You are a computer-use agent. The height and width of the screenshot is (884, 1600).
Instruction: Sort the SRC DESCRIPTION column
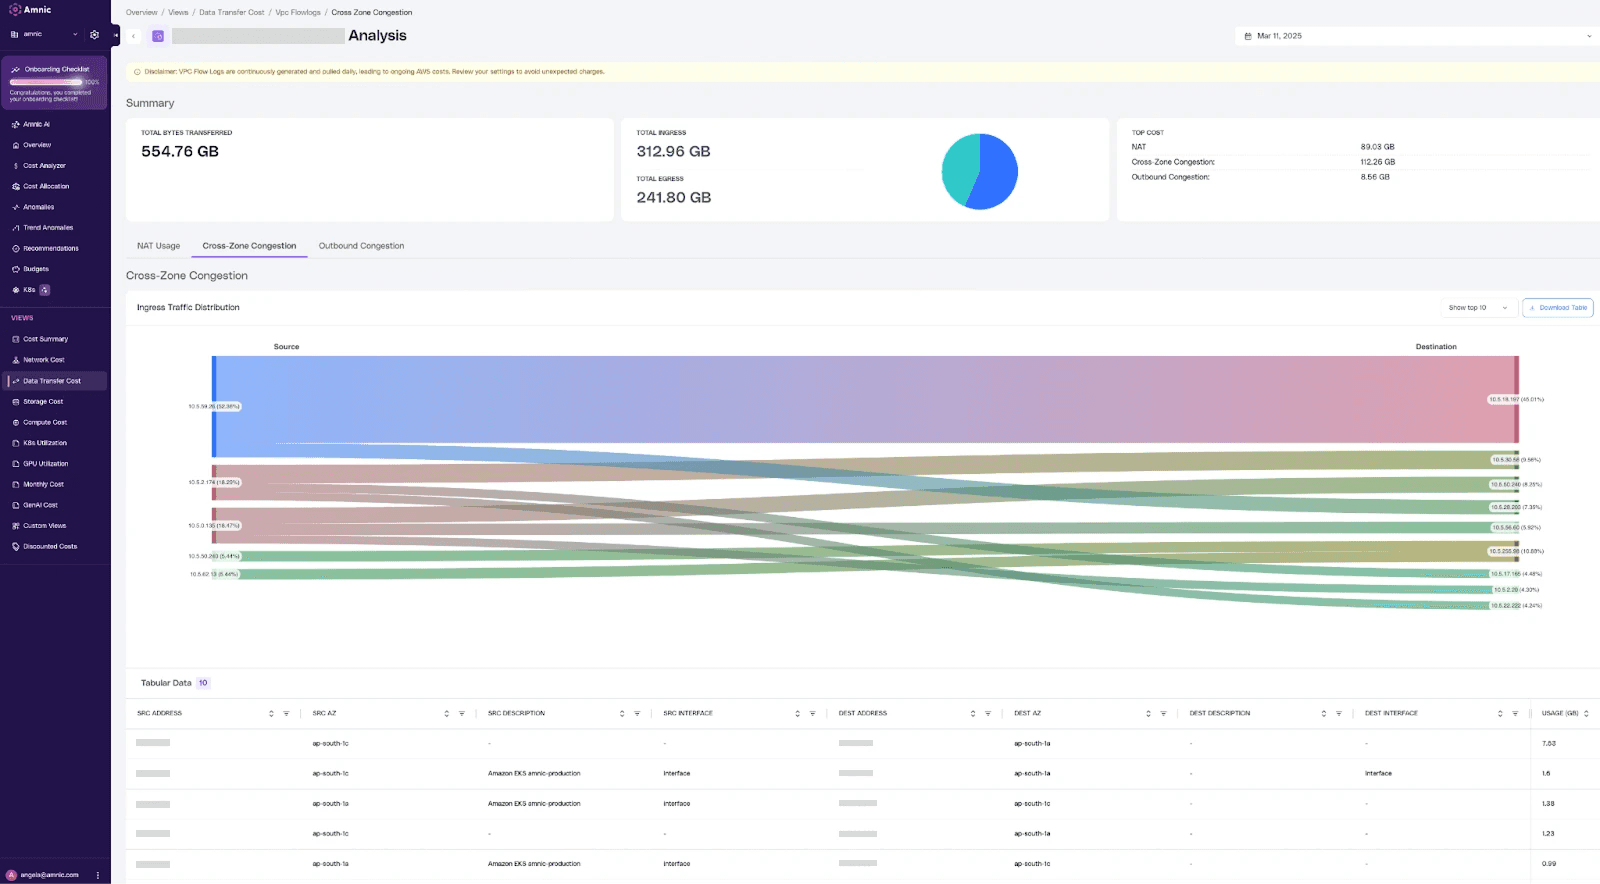(622, 714)
